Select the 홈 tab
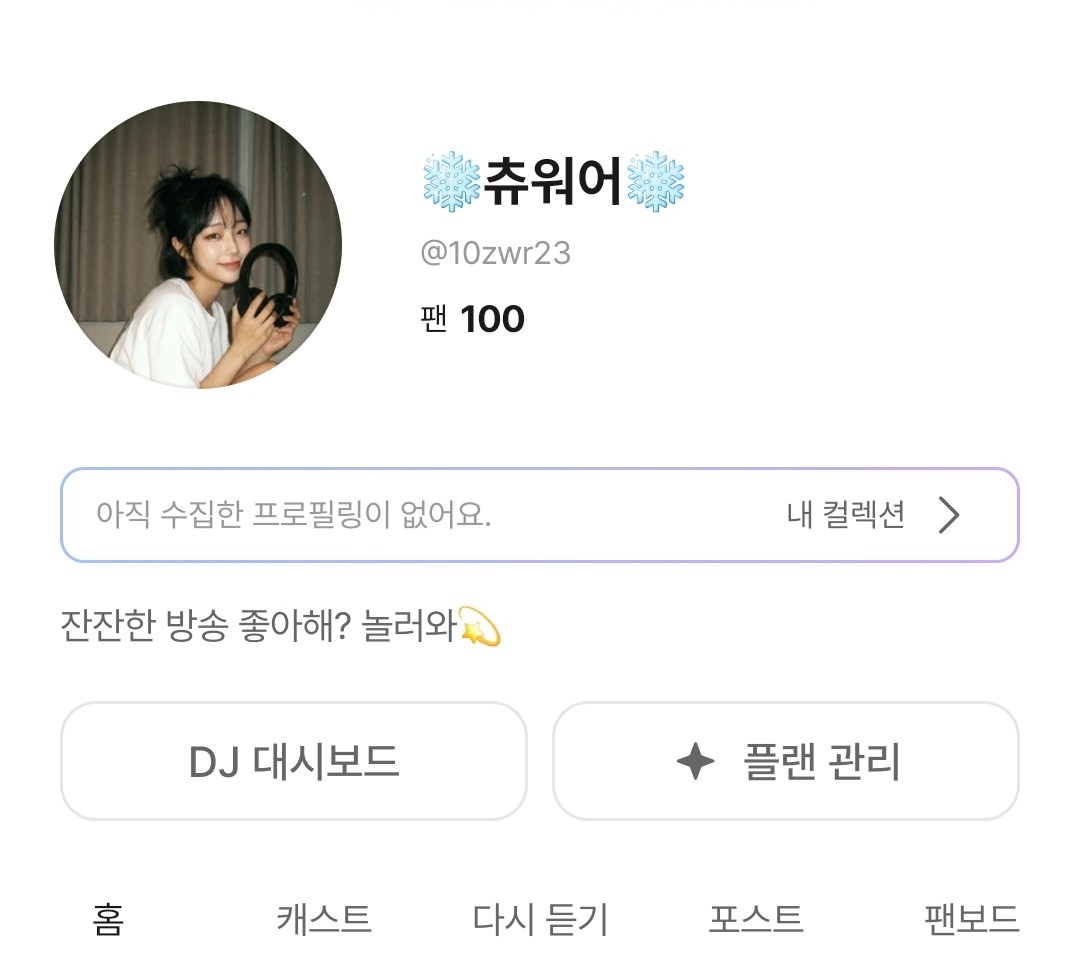 coord(108,918)
